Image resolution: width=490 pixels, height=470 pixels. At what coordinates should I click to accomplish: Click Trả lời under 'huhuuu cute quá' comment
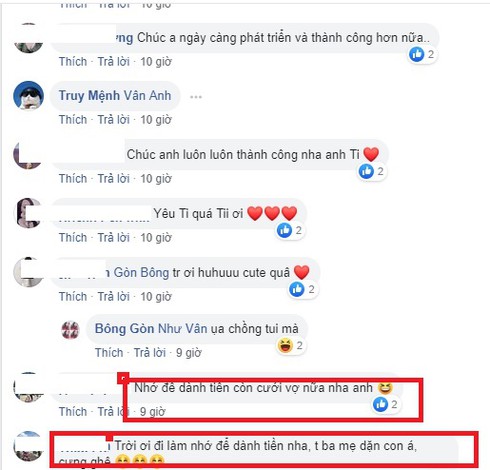click(x=114, y=296)
